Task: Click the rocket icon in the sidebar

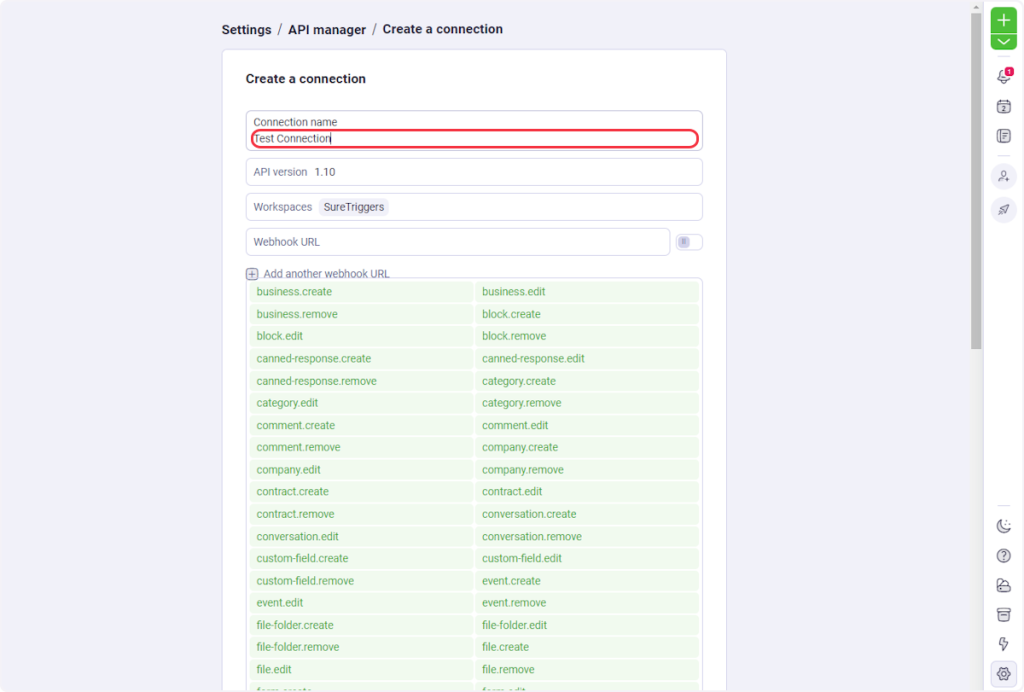Action: coord(1003,210)
